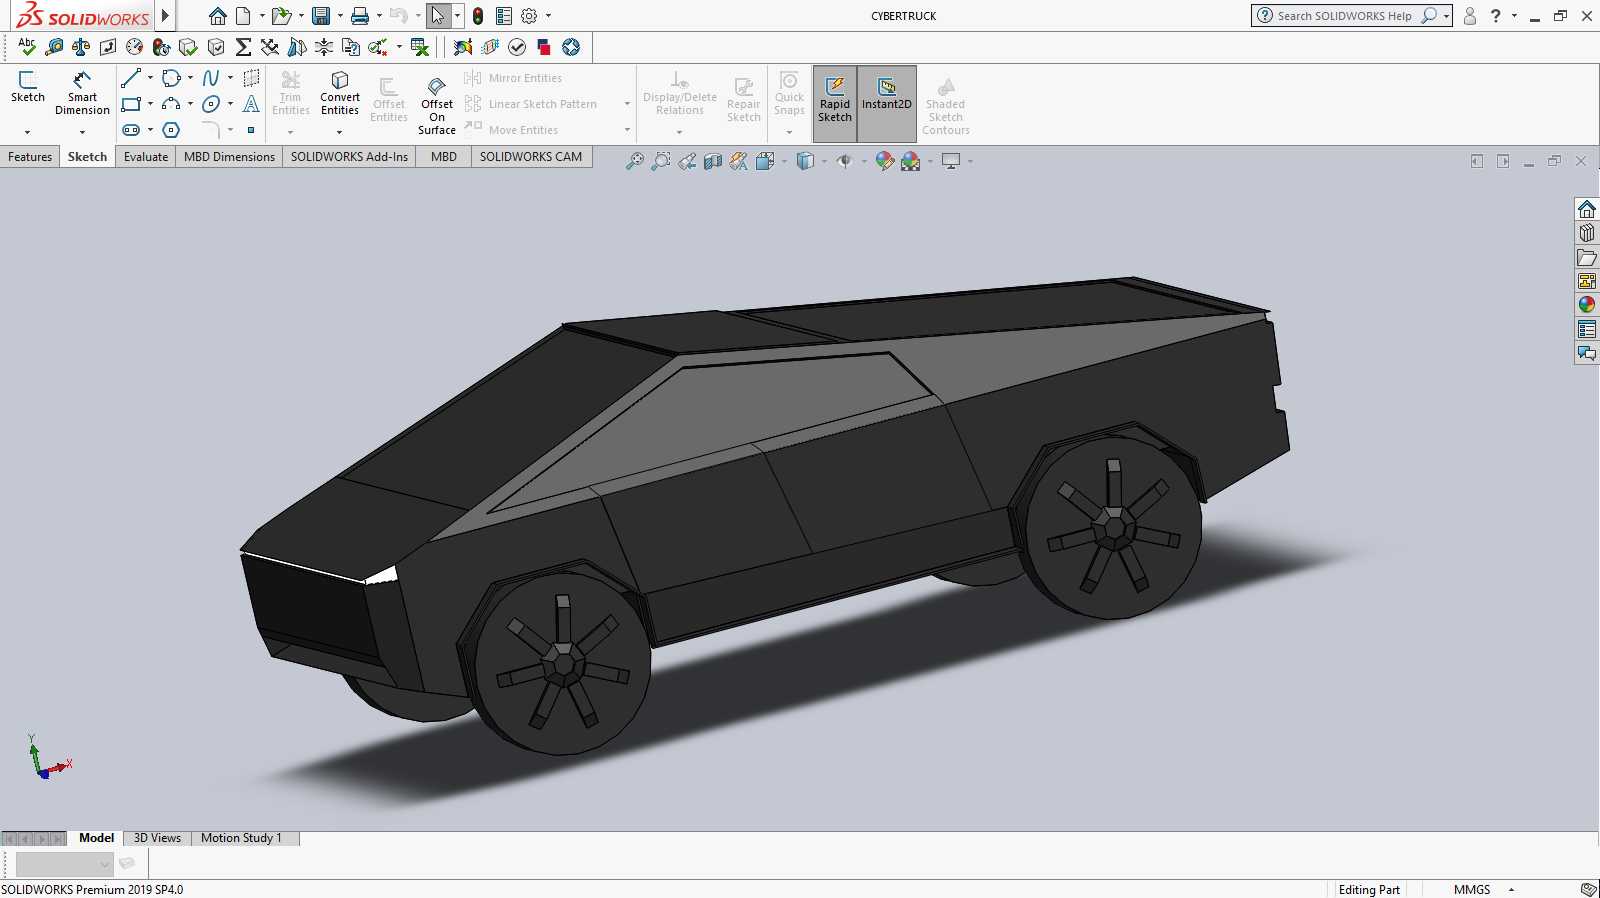This screenshot has width=1600, height=898.
Task: Click the View Settings monitor icon
Action: (x=951, y=161)
